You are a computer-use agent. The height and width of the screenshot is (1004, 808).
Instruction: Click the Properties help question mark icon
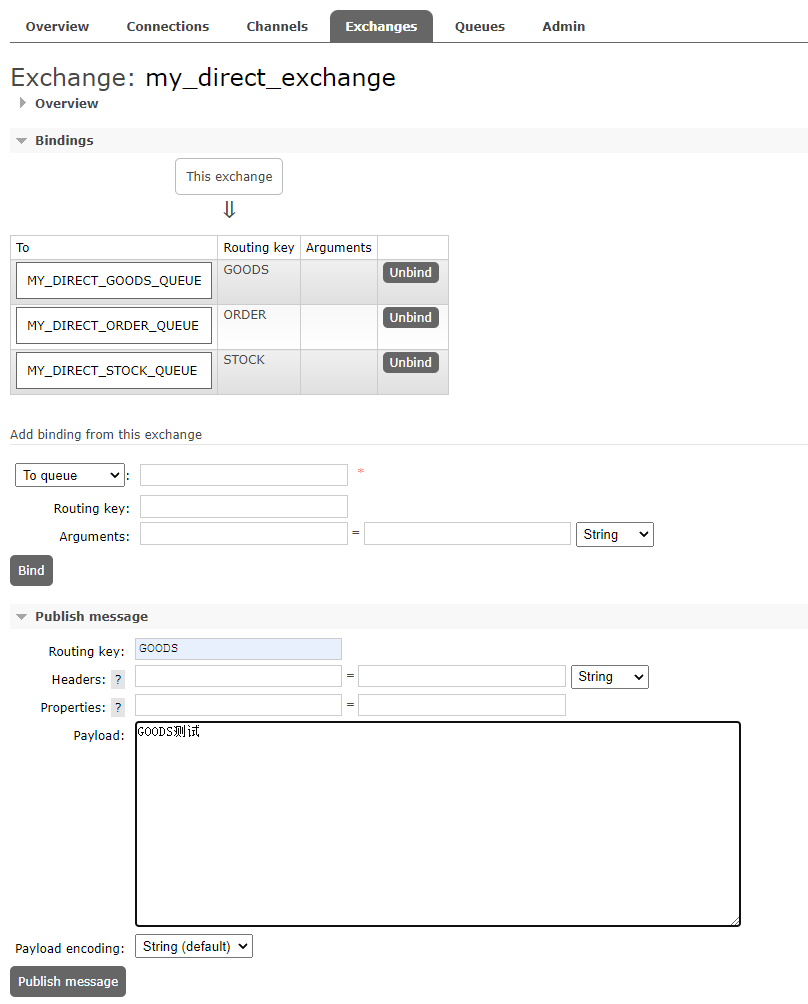[118, 707]
